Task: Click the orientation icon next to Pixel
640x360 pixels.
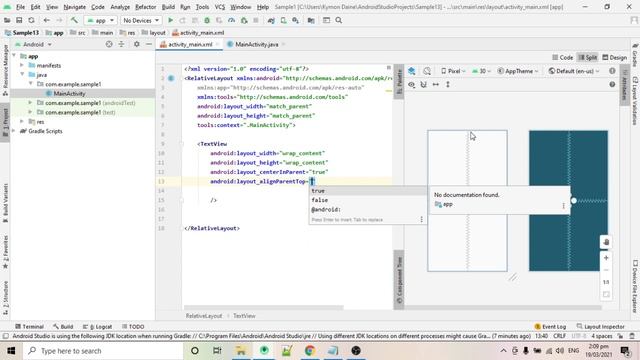Action: 427,71
